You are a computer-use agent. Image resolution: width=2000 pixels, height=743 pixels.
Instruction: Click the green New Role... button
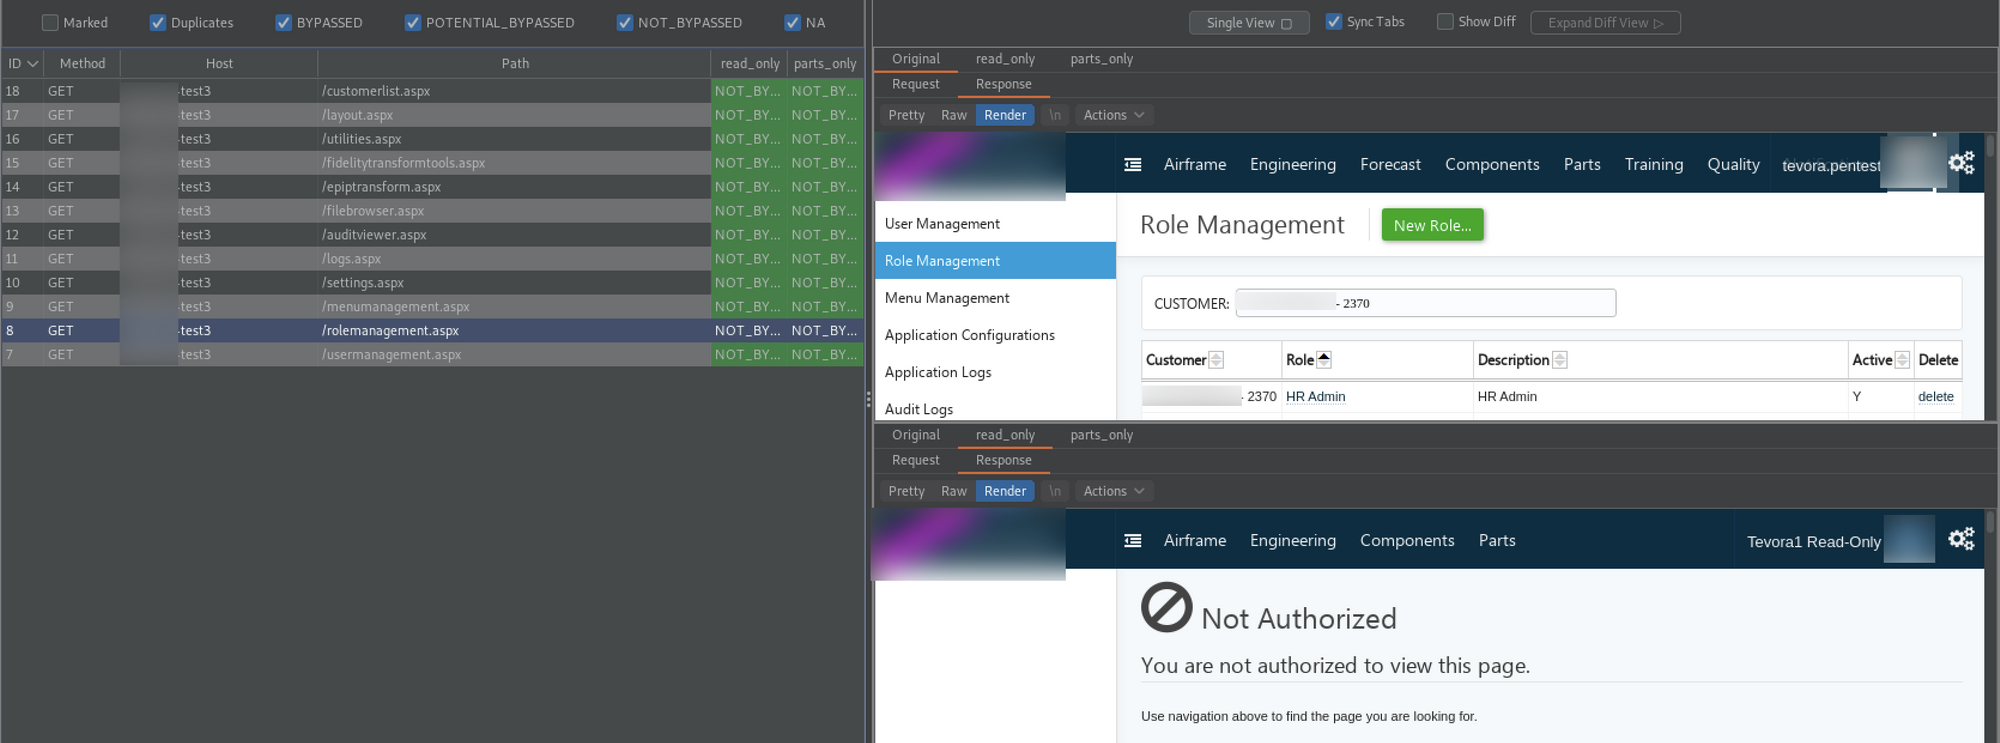pos(1432,225)
